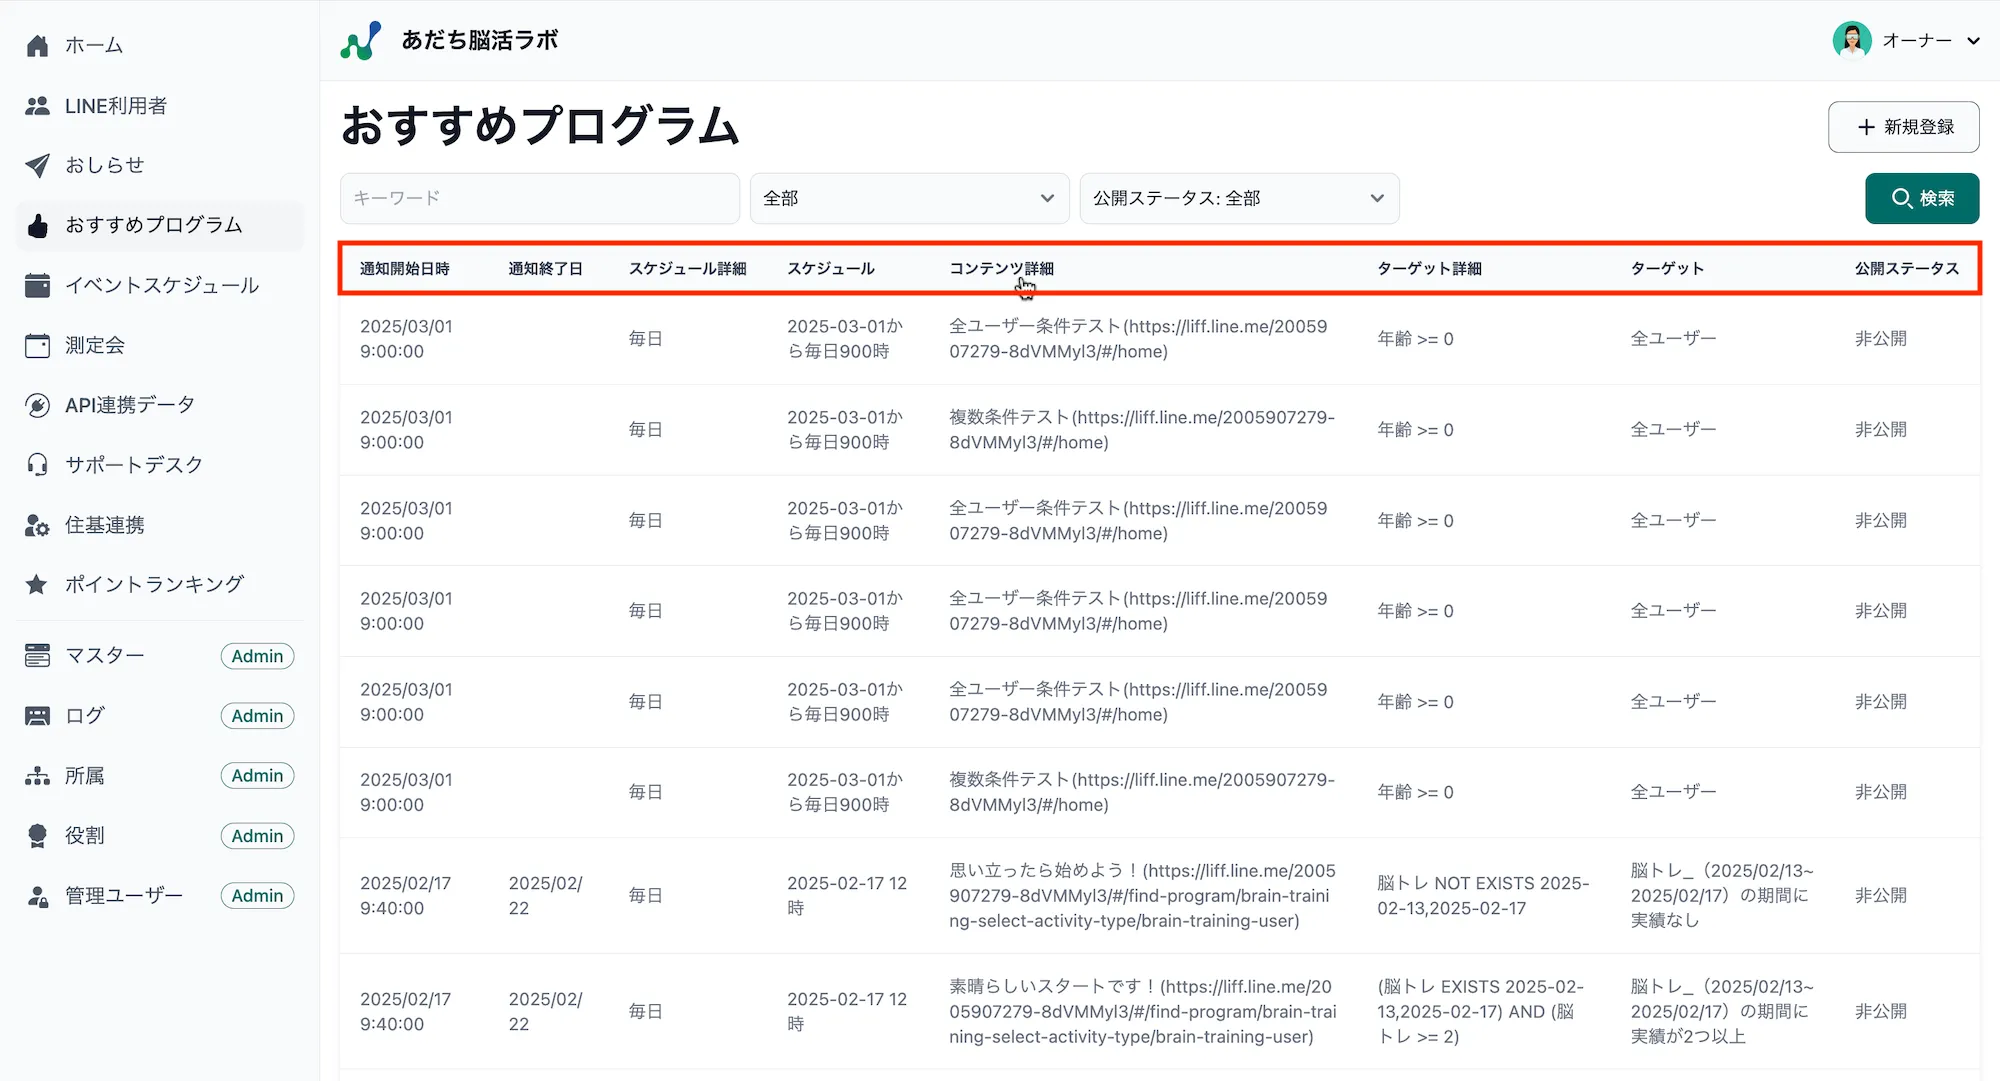Select the API連携データ icon
Image resolution: width=2000 pixels, height=1081 pixels.
pyautogui.click(x=37, y=404)
